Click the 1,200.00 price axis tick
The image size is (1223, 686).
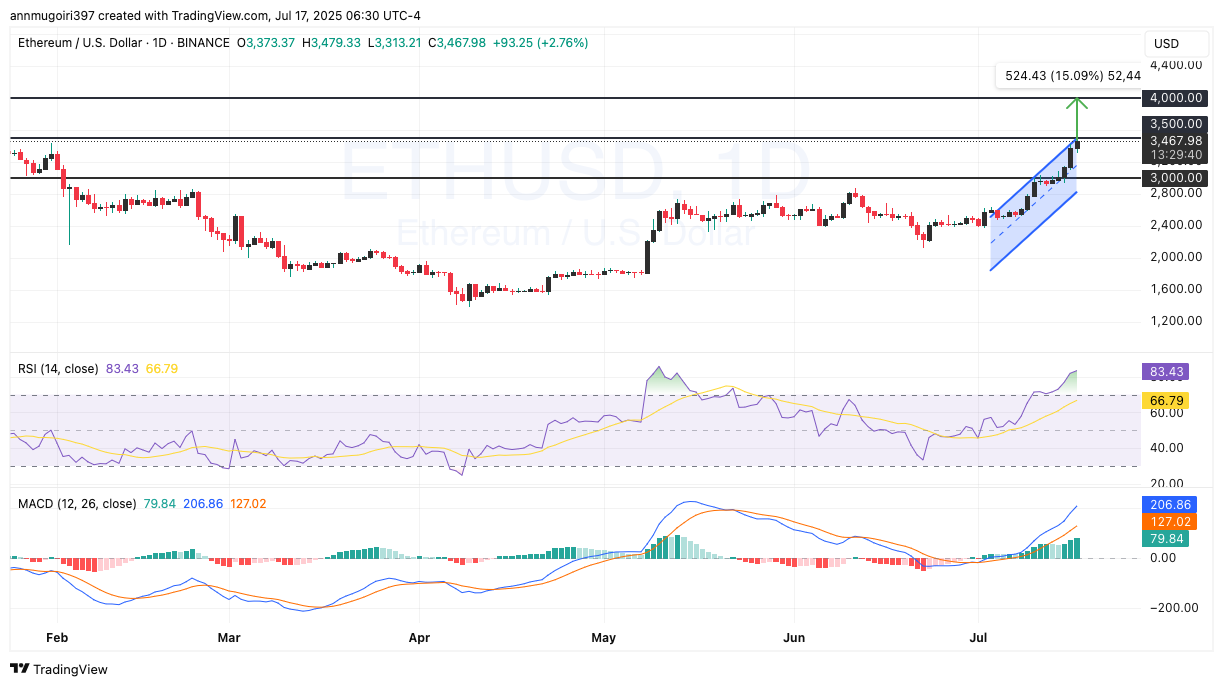1176,321
